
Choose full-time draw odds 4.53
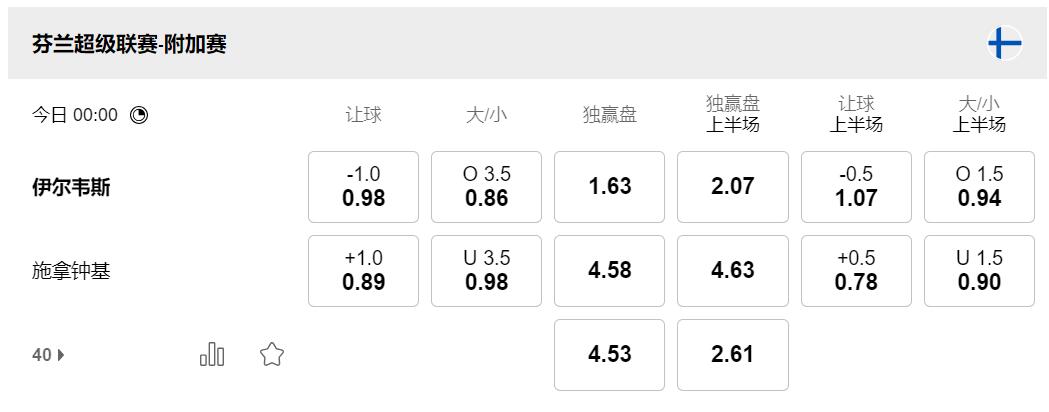coord(609,354)
